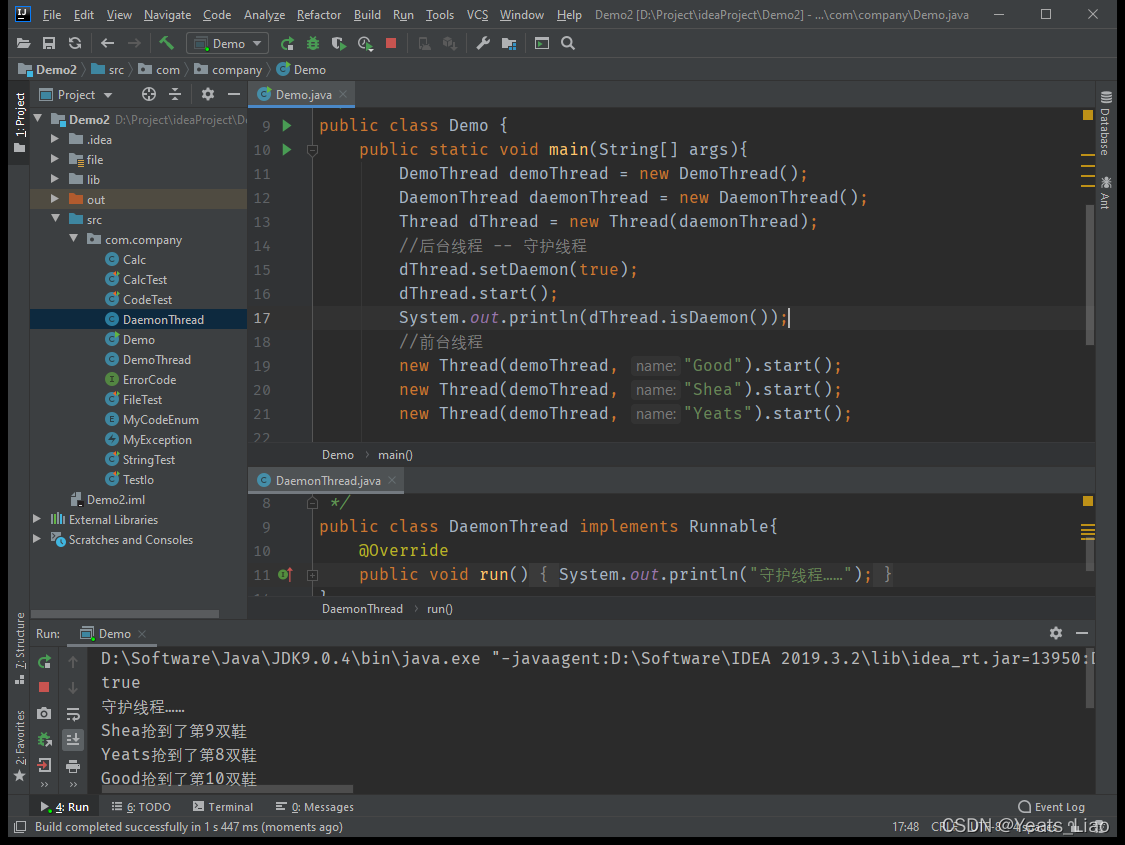Switch to the DaemonThread.java editor tab
Image resolution: width=1125 pixels, height=845 pixels.
(x=327, y=480)
